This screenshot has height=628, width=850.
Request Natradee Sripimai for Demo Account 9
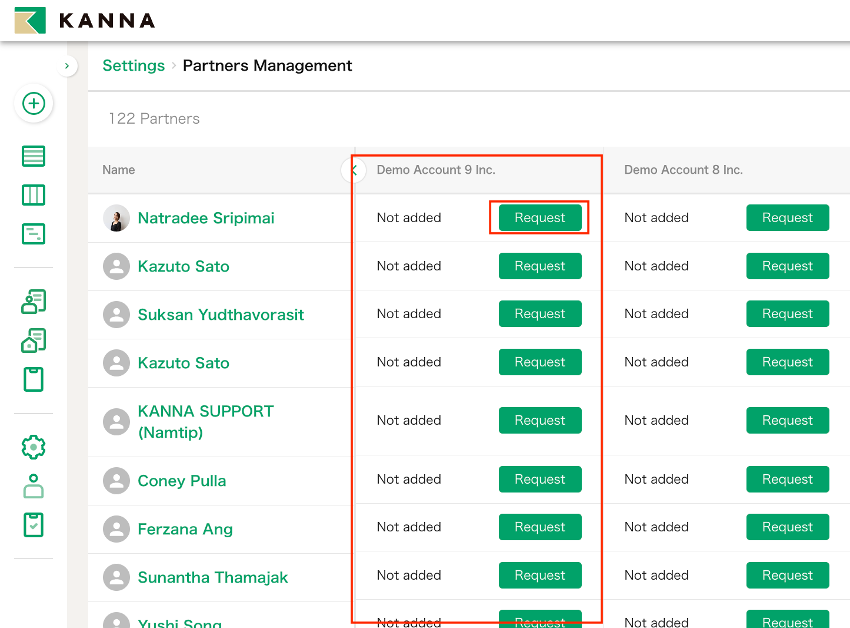540,218
